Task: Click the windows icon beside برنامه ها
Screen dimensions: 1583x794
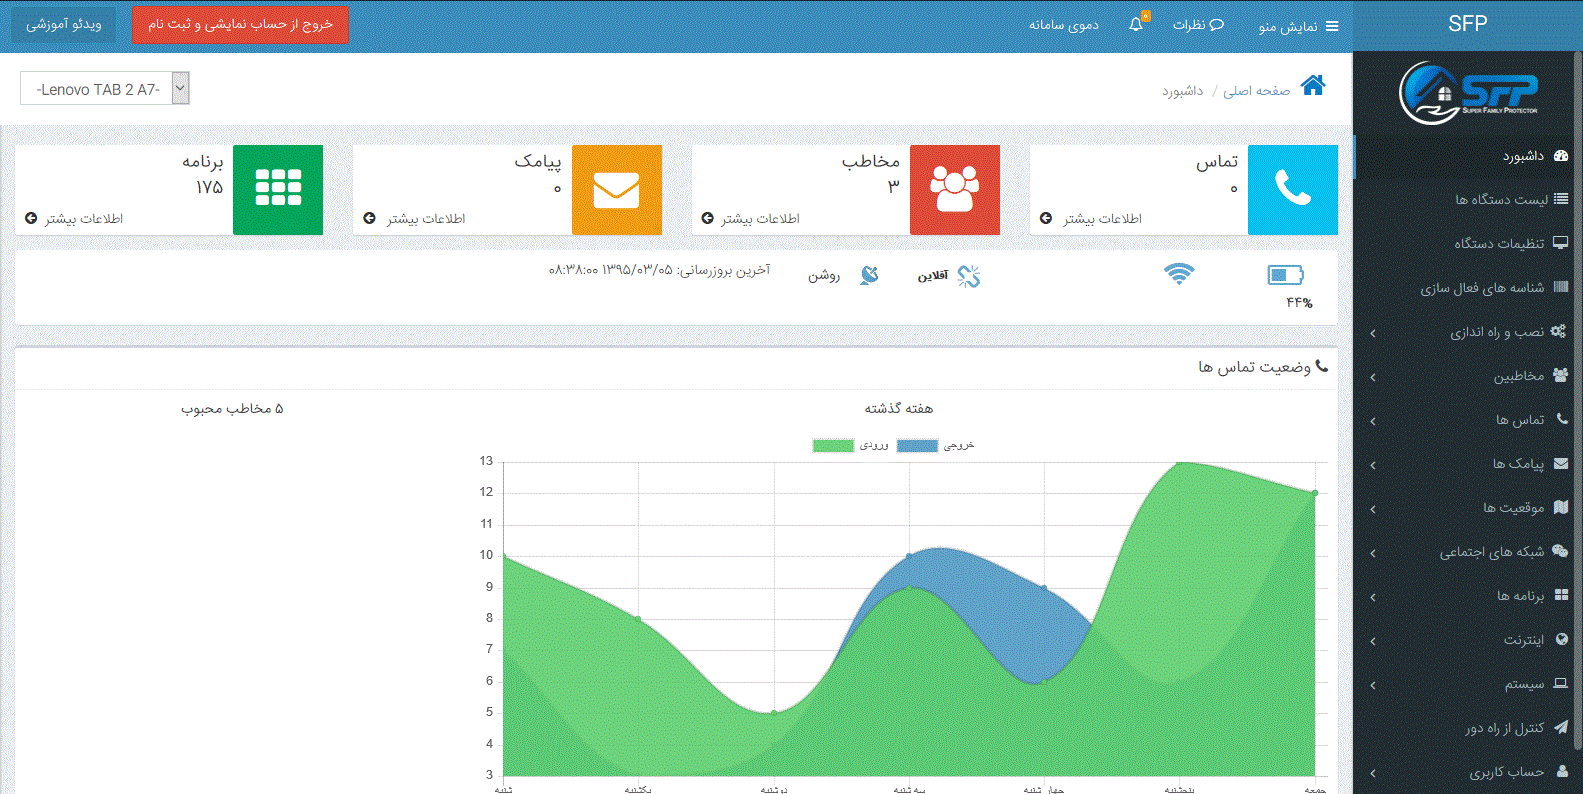Action: pyautogui.click(x=1561, y=595)
